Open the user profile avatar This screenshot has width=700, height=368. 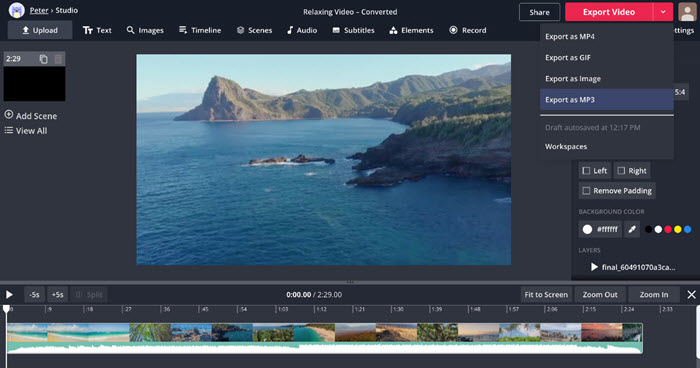click(x=687, y=12)
